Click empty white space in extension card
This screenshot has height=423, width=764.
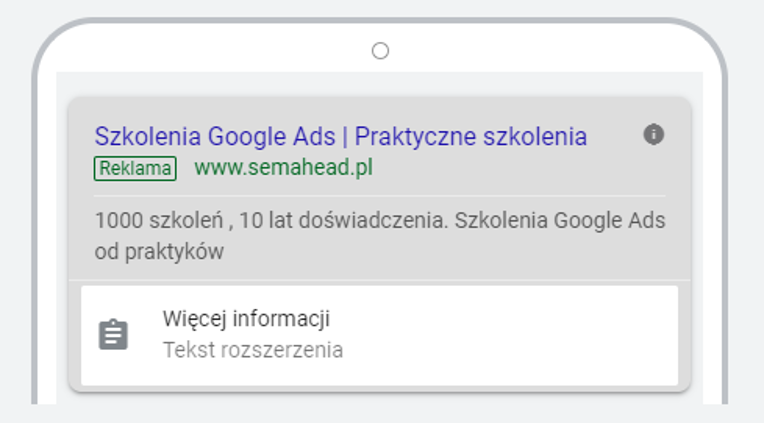[x=520, y=335]
